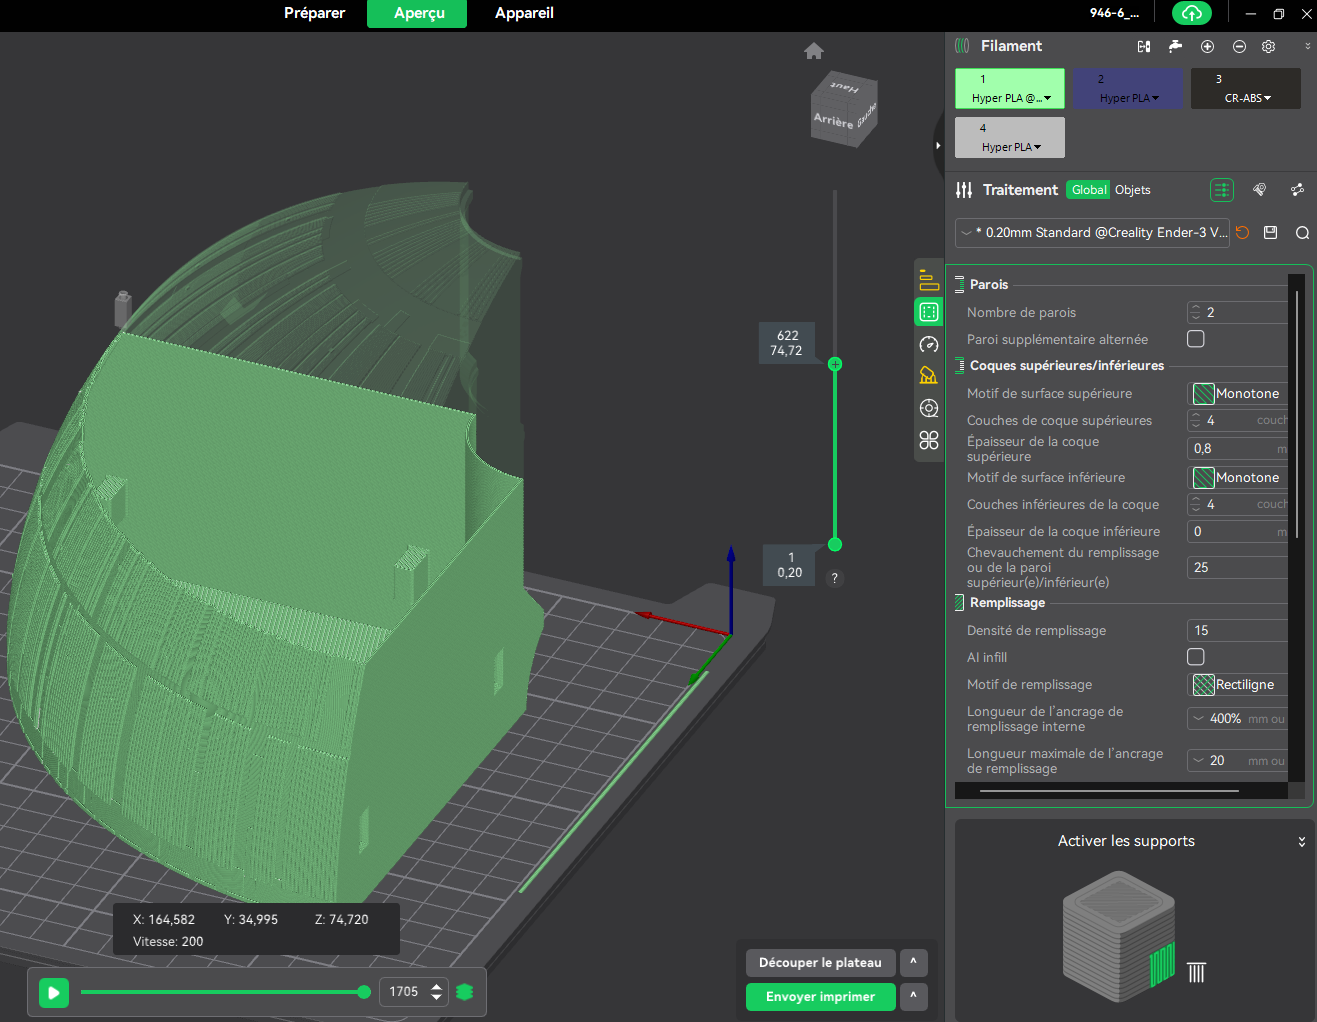Image resolution: width=1317 pixels, height=1022 pixels.
Task: Click the faucet flush volumes icon
Action: 1175,46
